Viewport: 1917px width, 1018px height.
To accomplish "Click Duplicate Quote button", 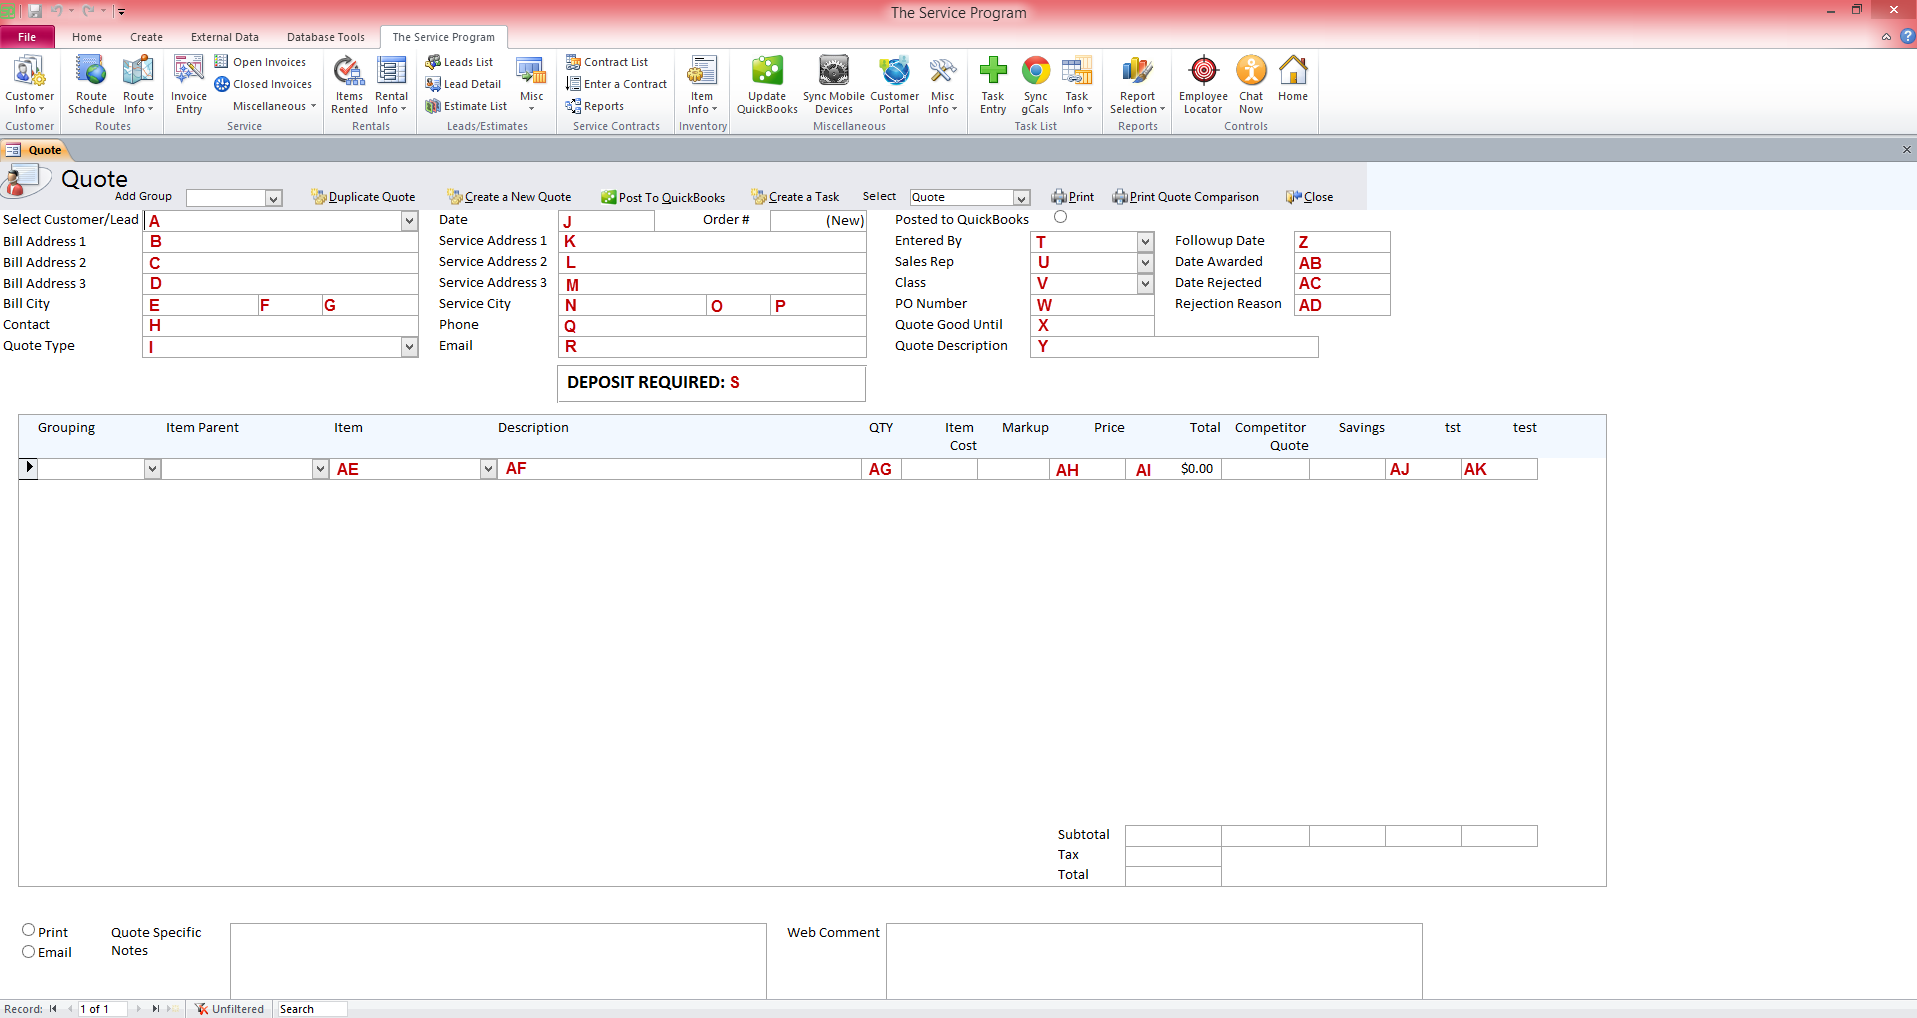I will [x=363, y=197].
